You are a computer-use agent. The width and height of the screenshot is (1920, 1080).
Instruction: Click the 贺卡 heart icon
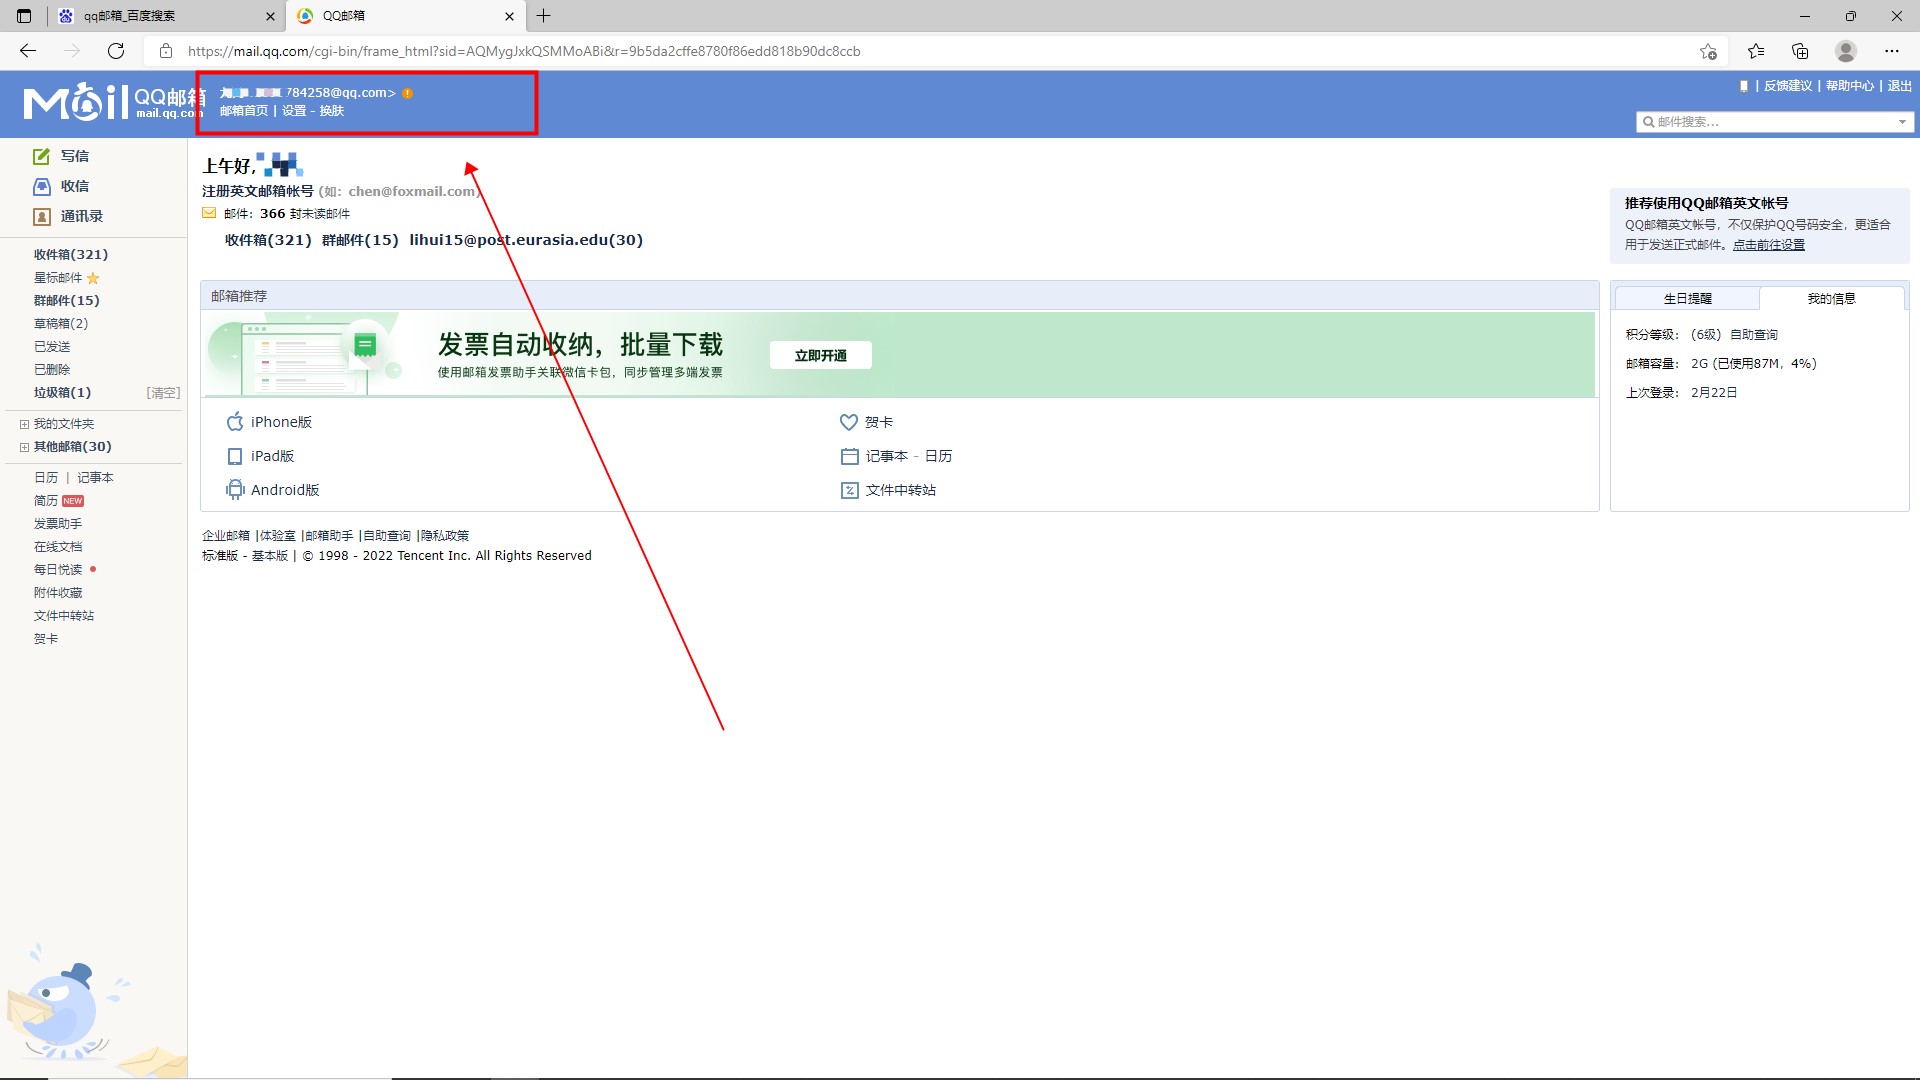coord(849,422)
